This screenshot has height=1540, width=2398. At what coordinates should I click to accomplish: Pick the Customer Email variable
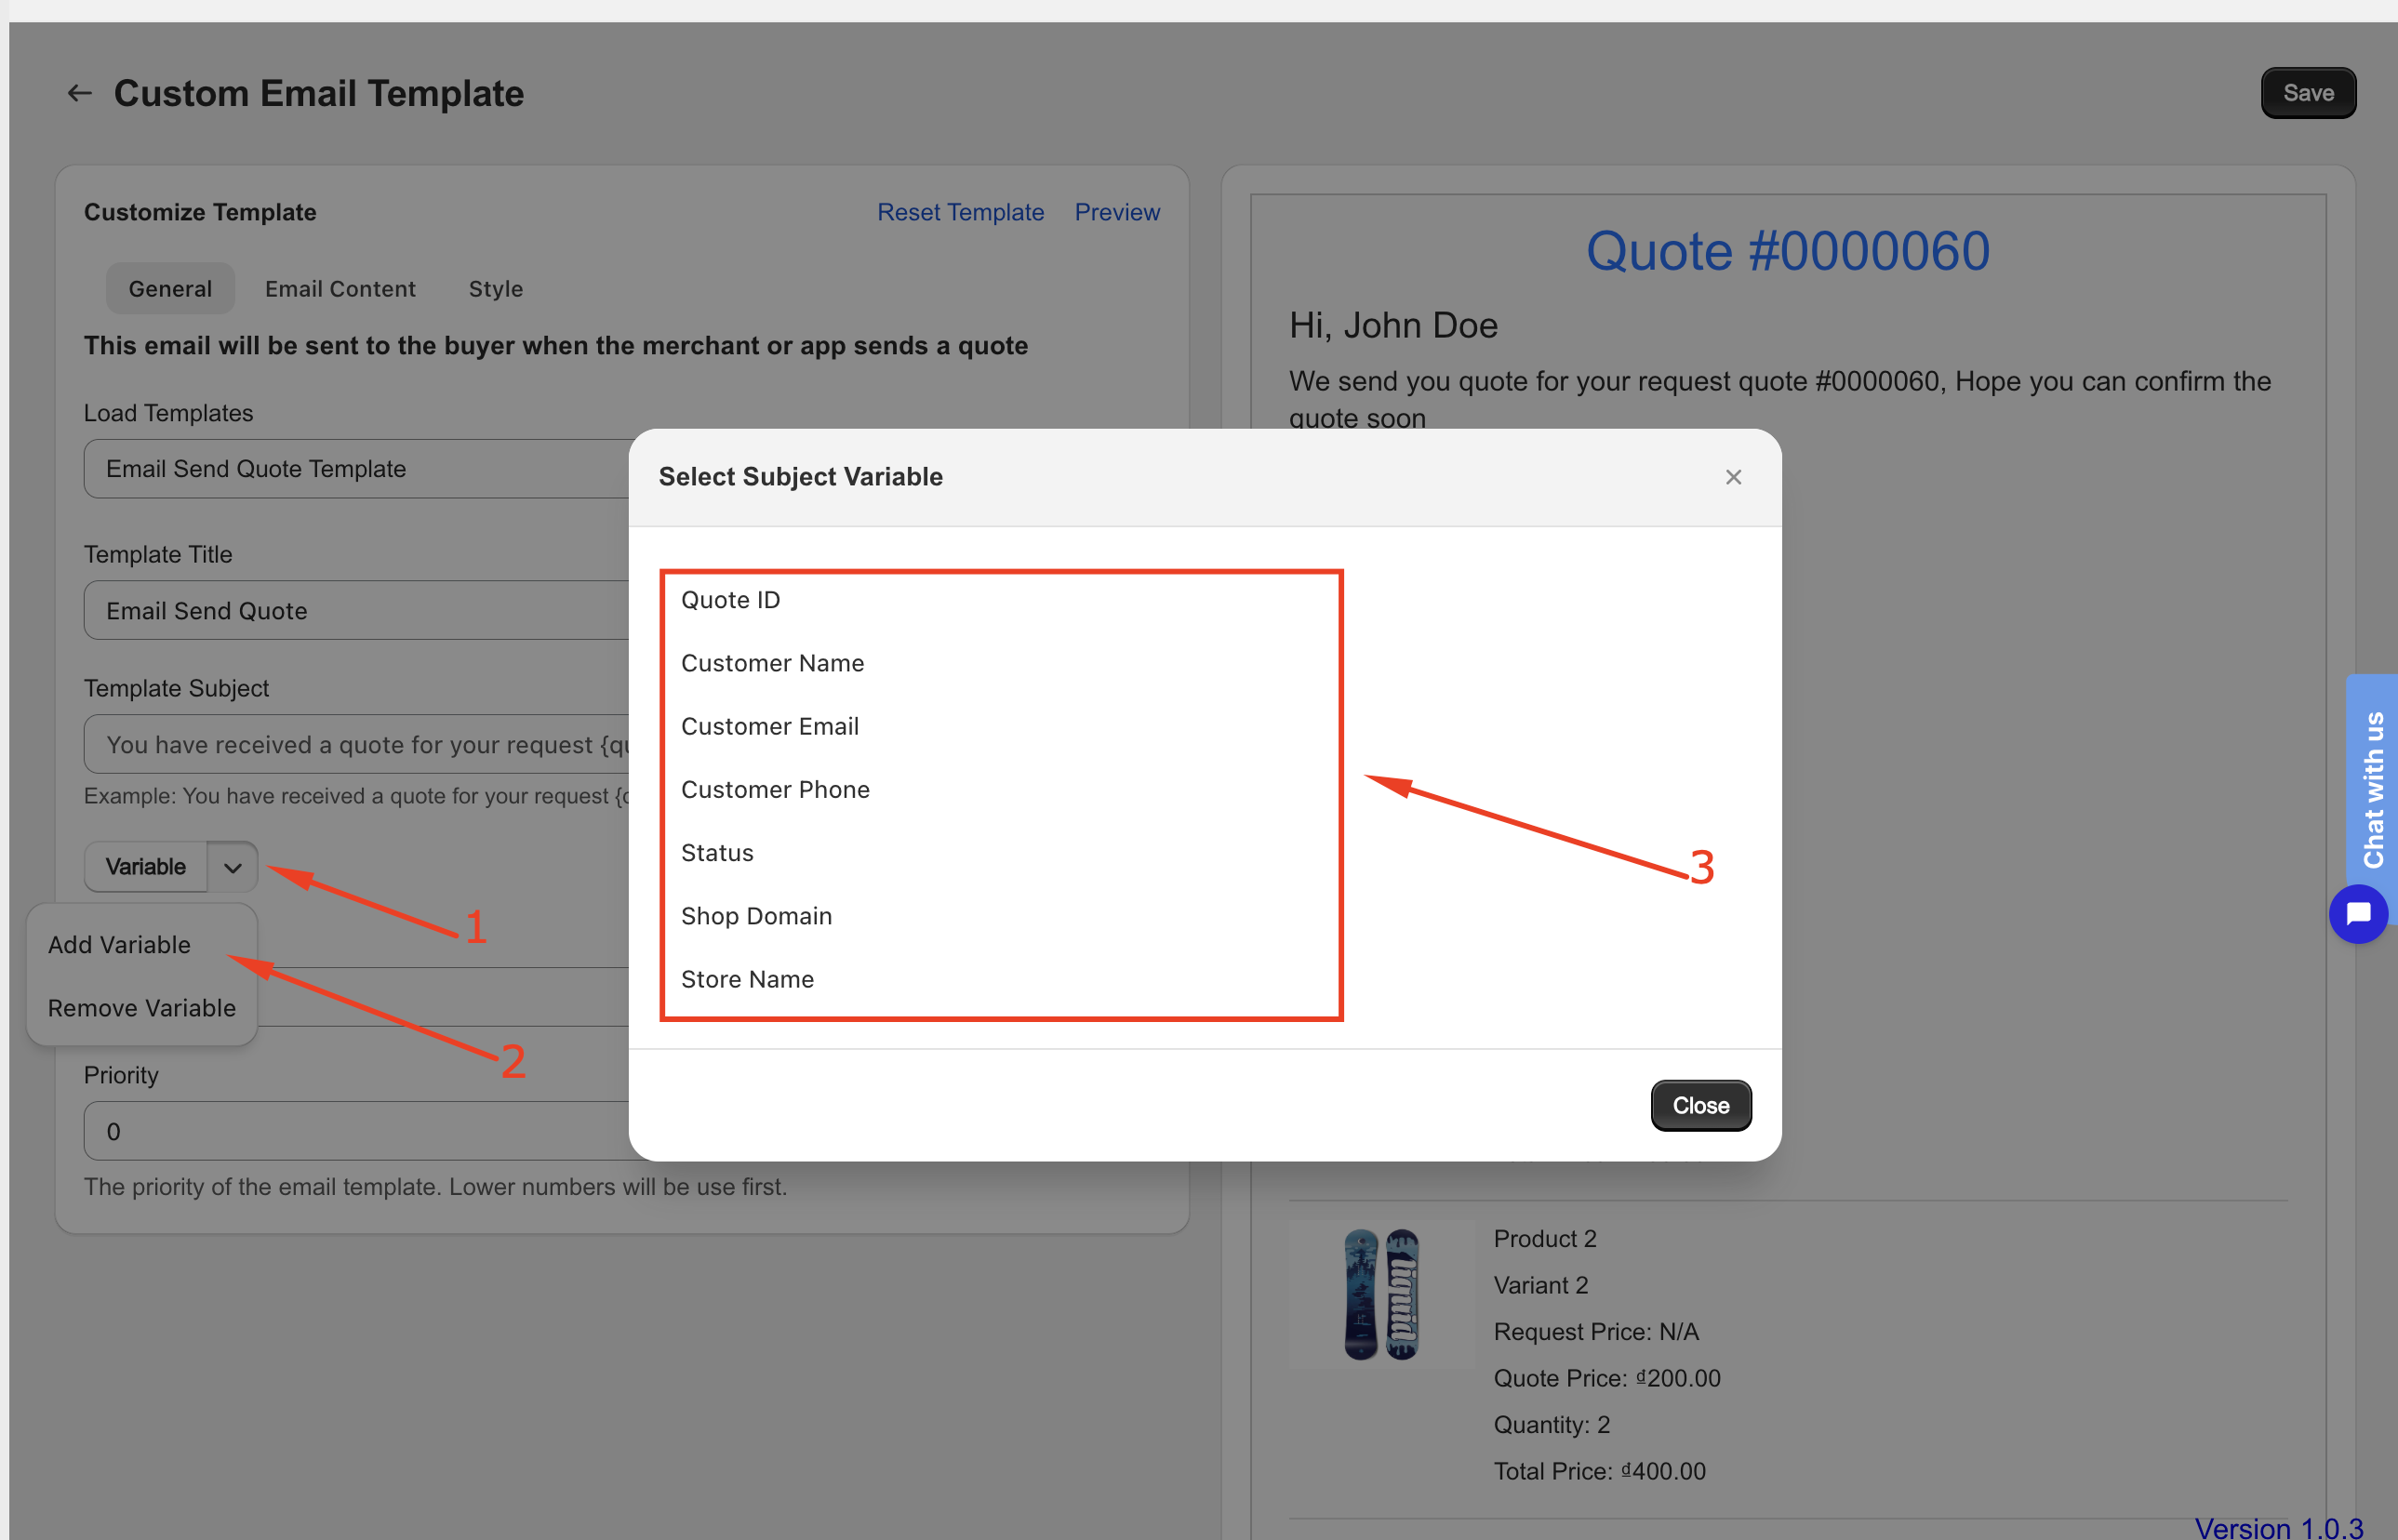tap(769, 726)
